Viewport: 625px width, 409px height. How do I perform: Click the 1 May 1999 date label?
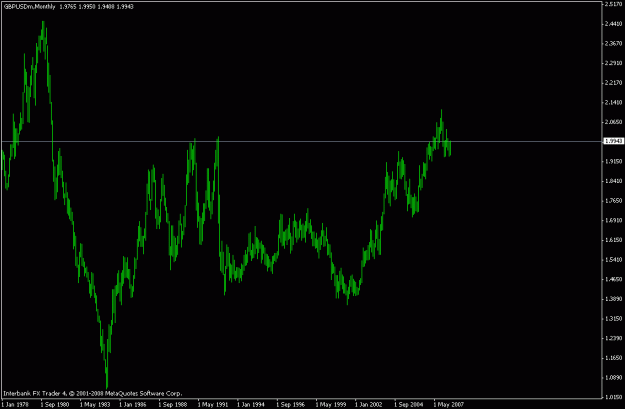click(x=331, y=405)
